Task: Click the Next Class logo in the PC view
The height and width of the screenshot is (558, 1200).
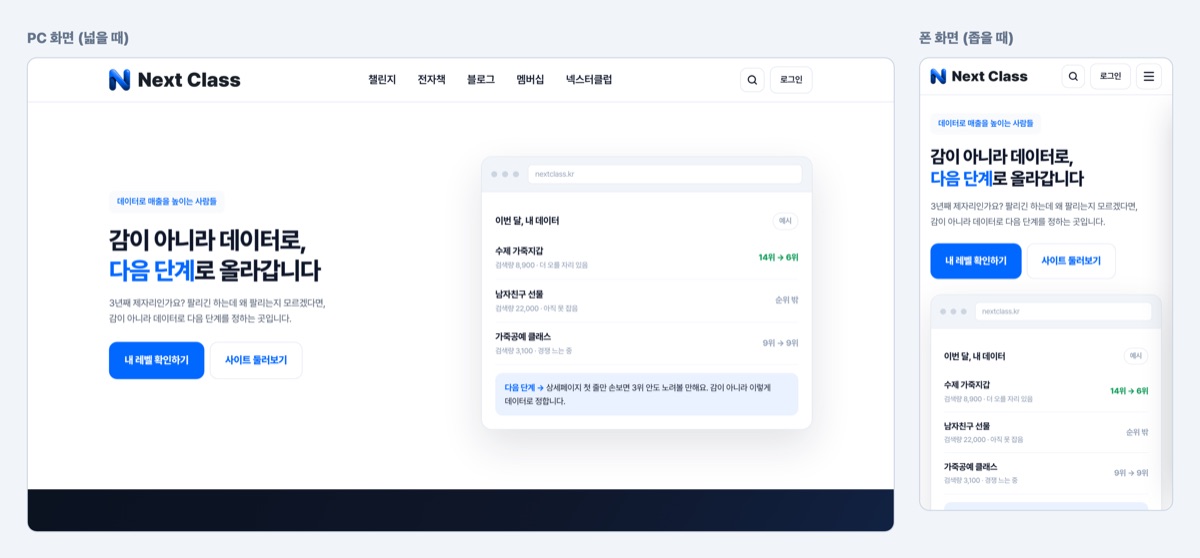Action: click(x=175, y=80)
